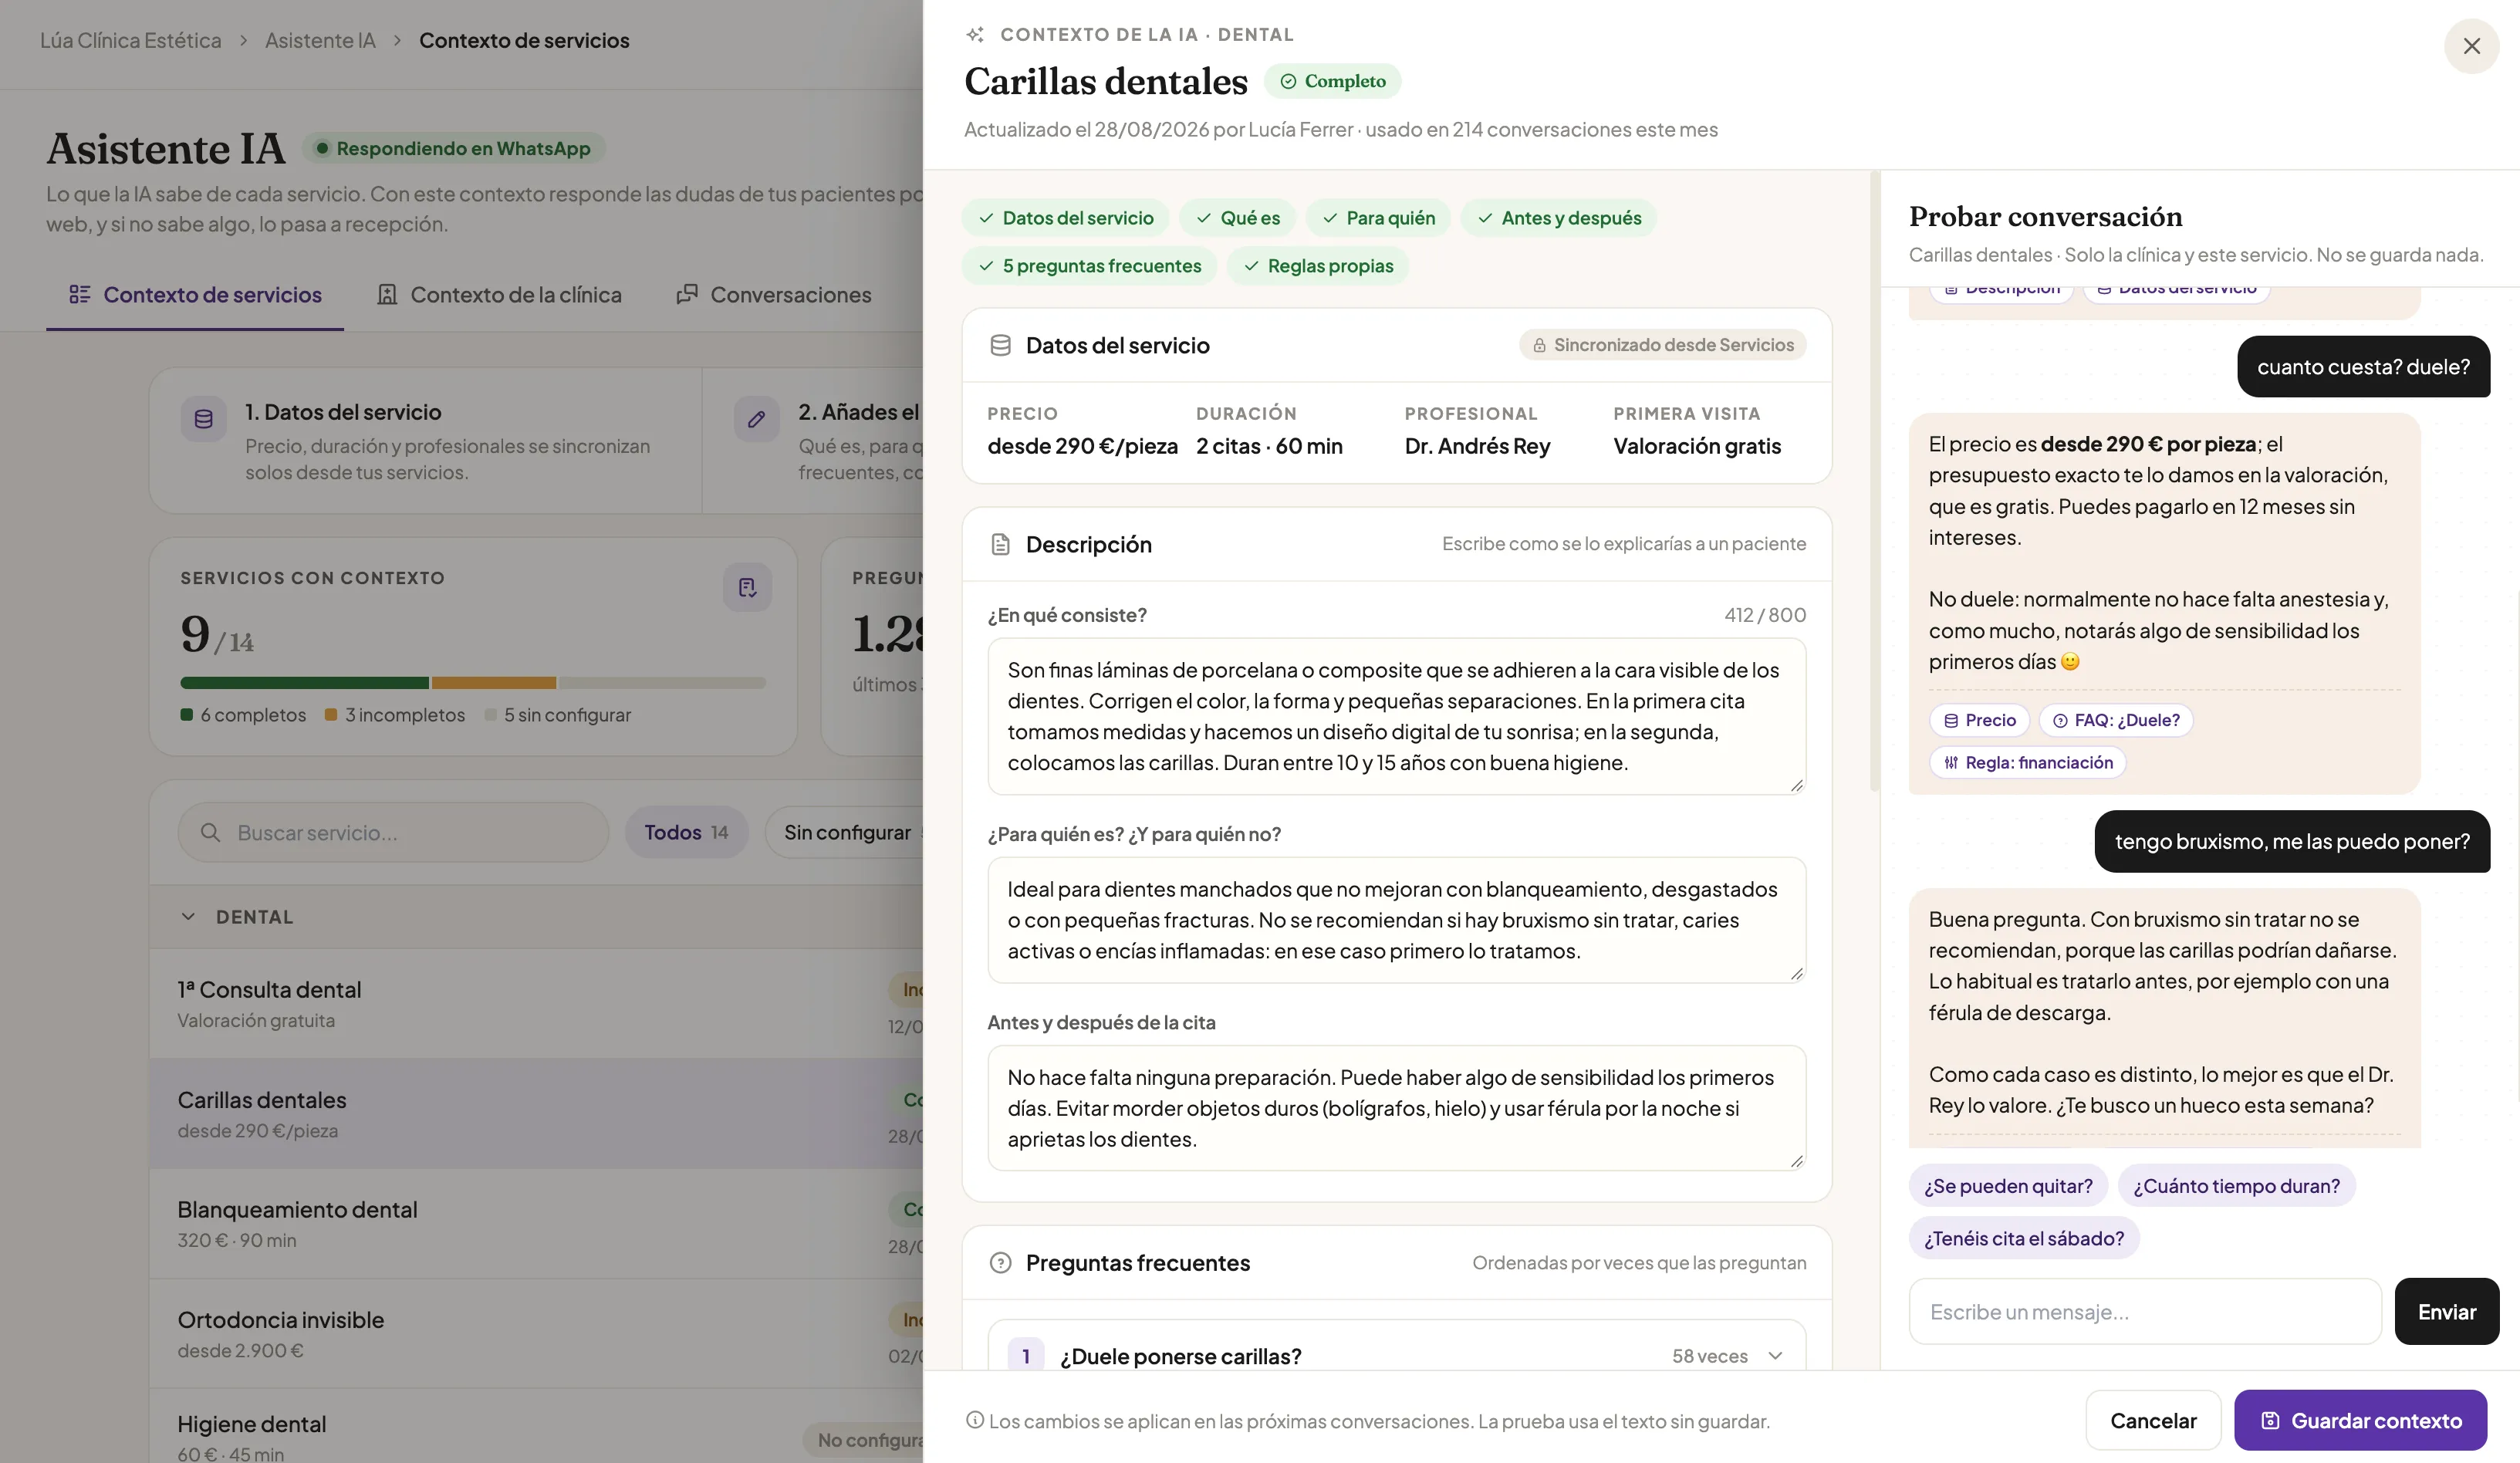The height and width of the screenshot is (1463, 2520).
Task: Click into the ¿En qué consiste? text area
Action: [x=1396, y=716]
